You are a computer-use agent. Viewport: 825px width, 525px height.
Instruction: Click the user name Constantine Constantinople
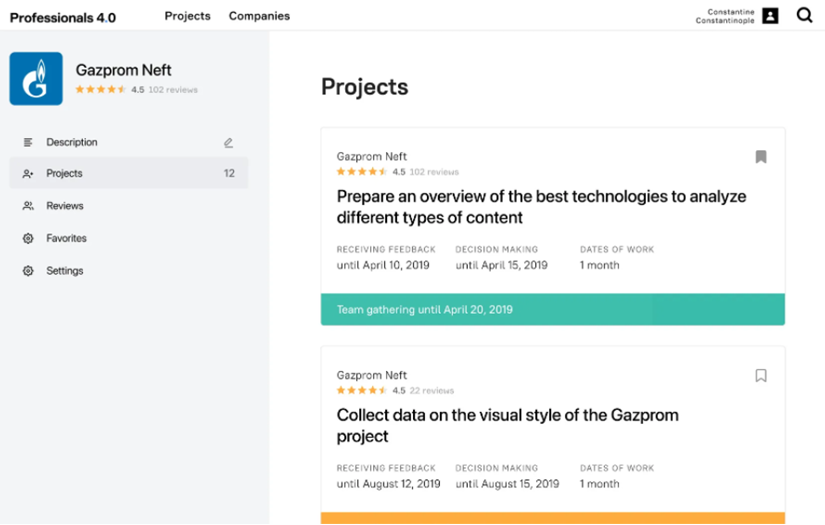pyautogui.click(x=725, y=16)
